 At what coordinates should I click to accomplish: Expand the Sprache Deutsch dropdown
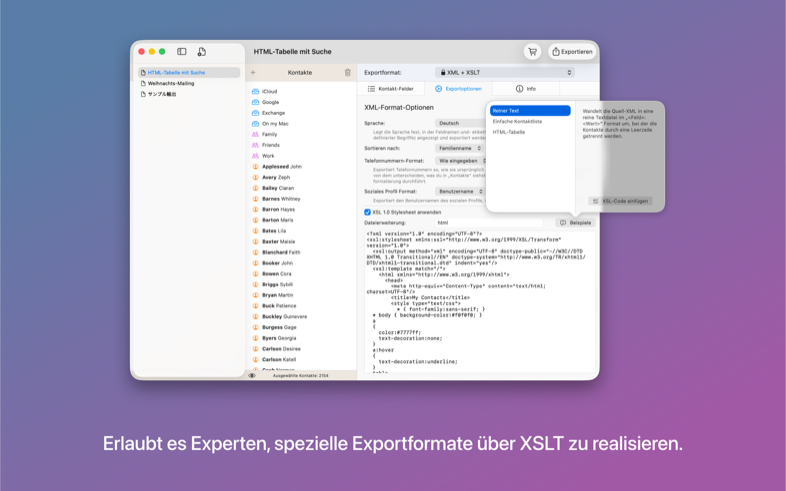460,123
